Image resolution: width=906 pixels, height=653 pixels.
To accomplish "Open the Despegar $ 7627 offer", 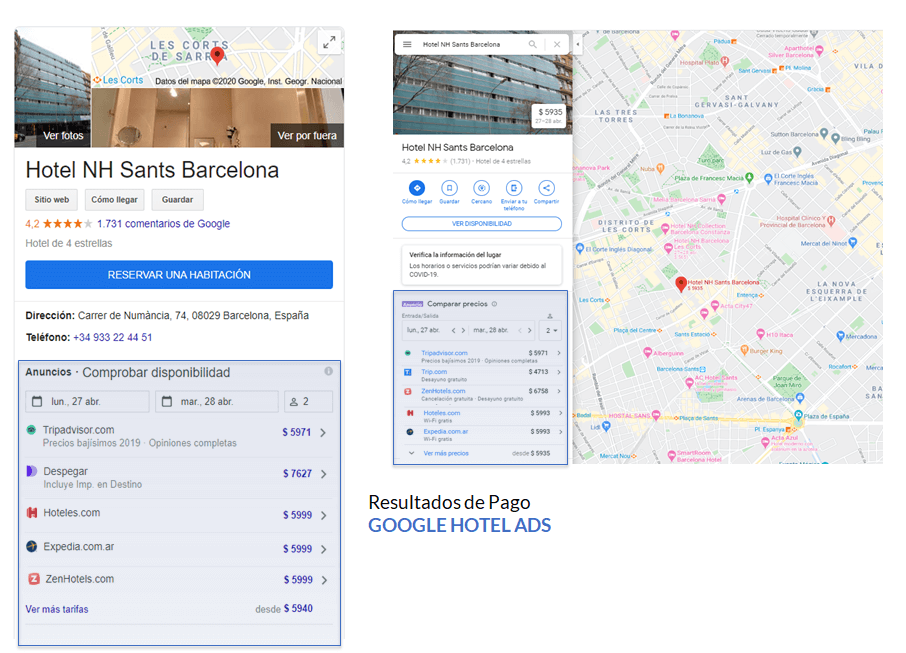I will coord(179,477).
